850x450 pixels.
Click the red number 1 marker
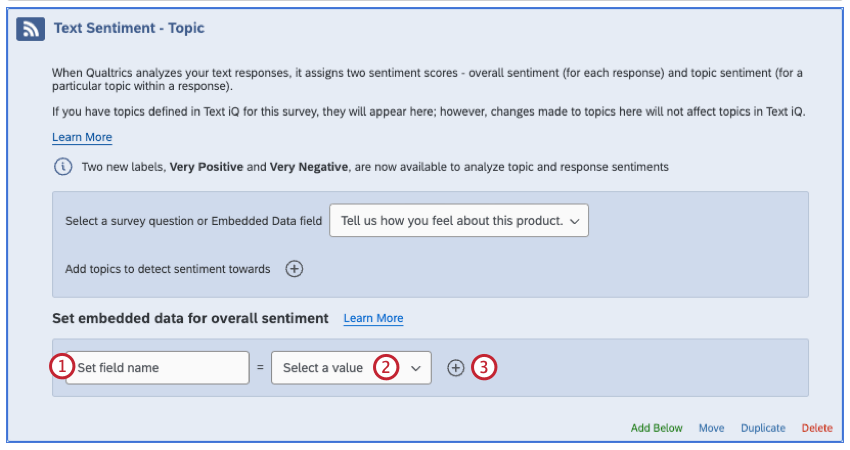point(63,367)
